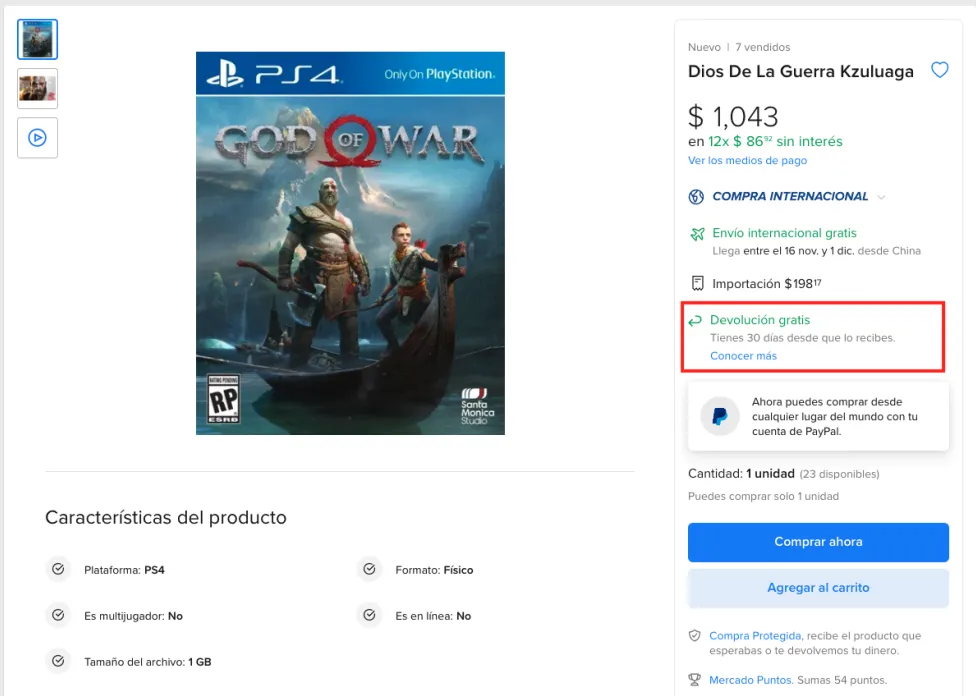Viewport: 976px width, 696px height.
Task: Click the international purchase globe icon
Action: [x=696, y=197]
